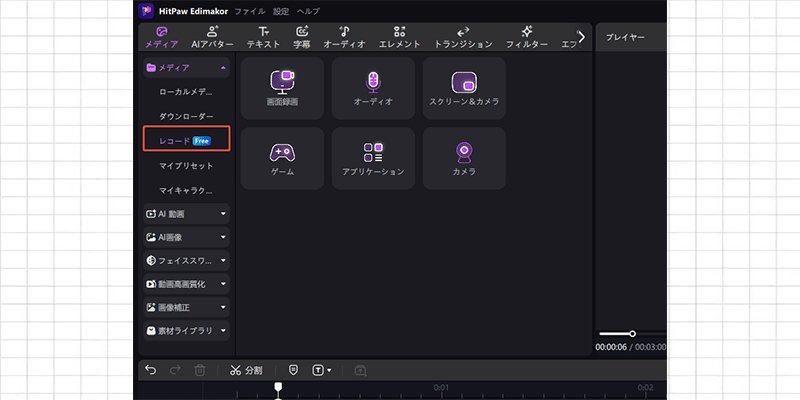Image resolution: width=800 pixels, height=400 pixels.
Task: Select ダウンローダー in sidebar
Action: tap(186, 117)
